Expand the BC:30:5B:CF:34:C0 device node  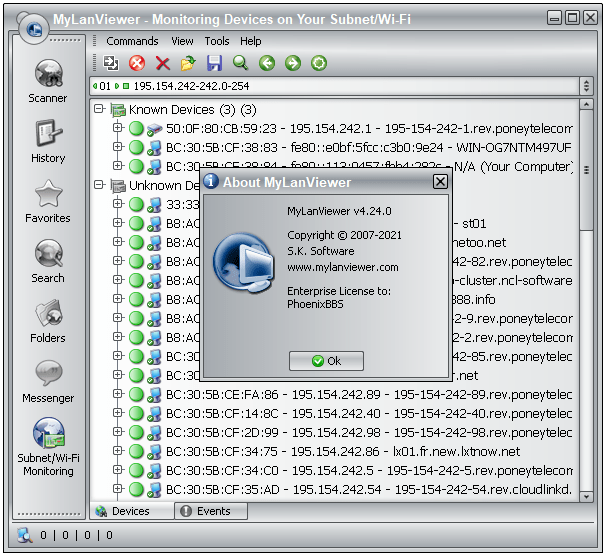(x=117, y=470)
